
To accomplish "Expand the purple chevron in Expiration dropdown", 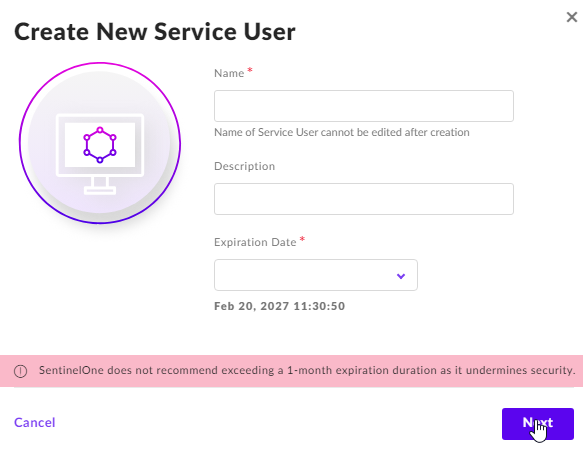I will 400,276.
